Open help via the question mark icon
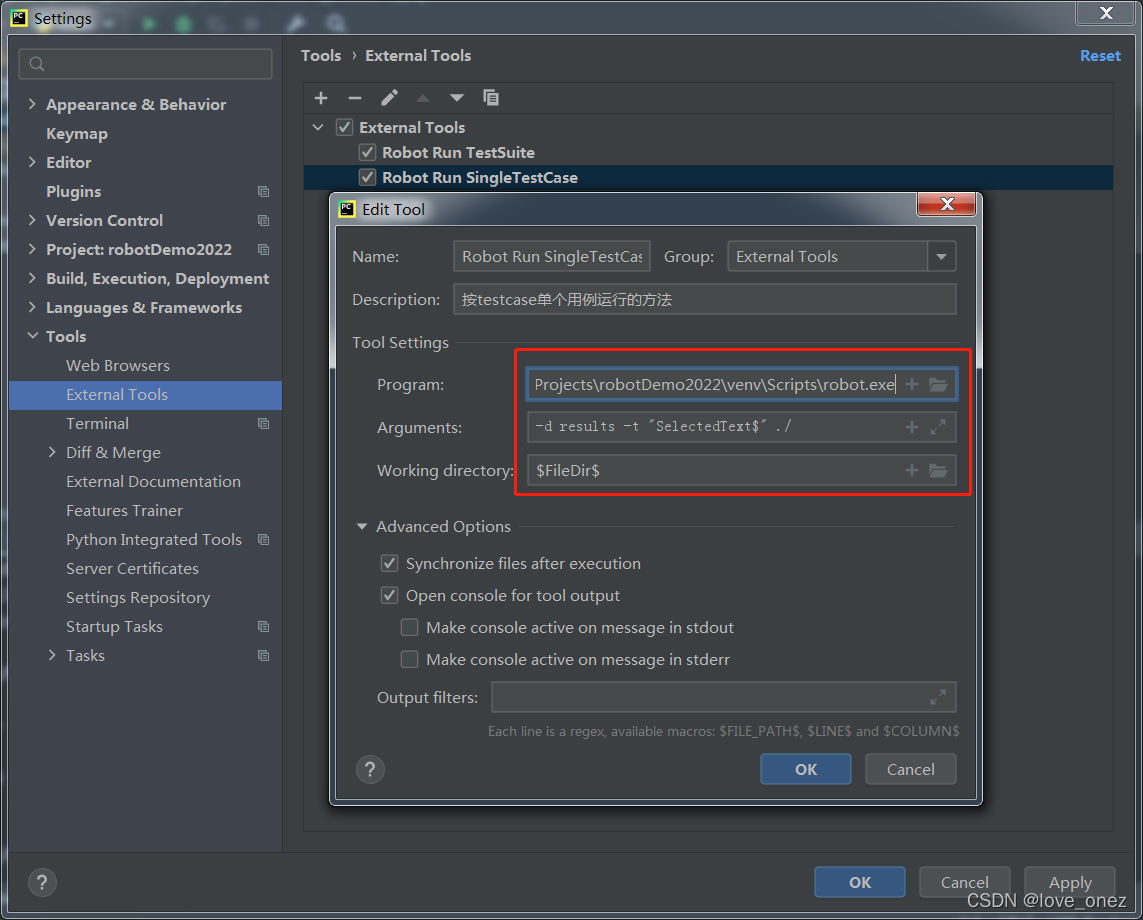 coord(370,769)
